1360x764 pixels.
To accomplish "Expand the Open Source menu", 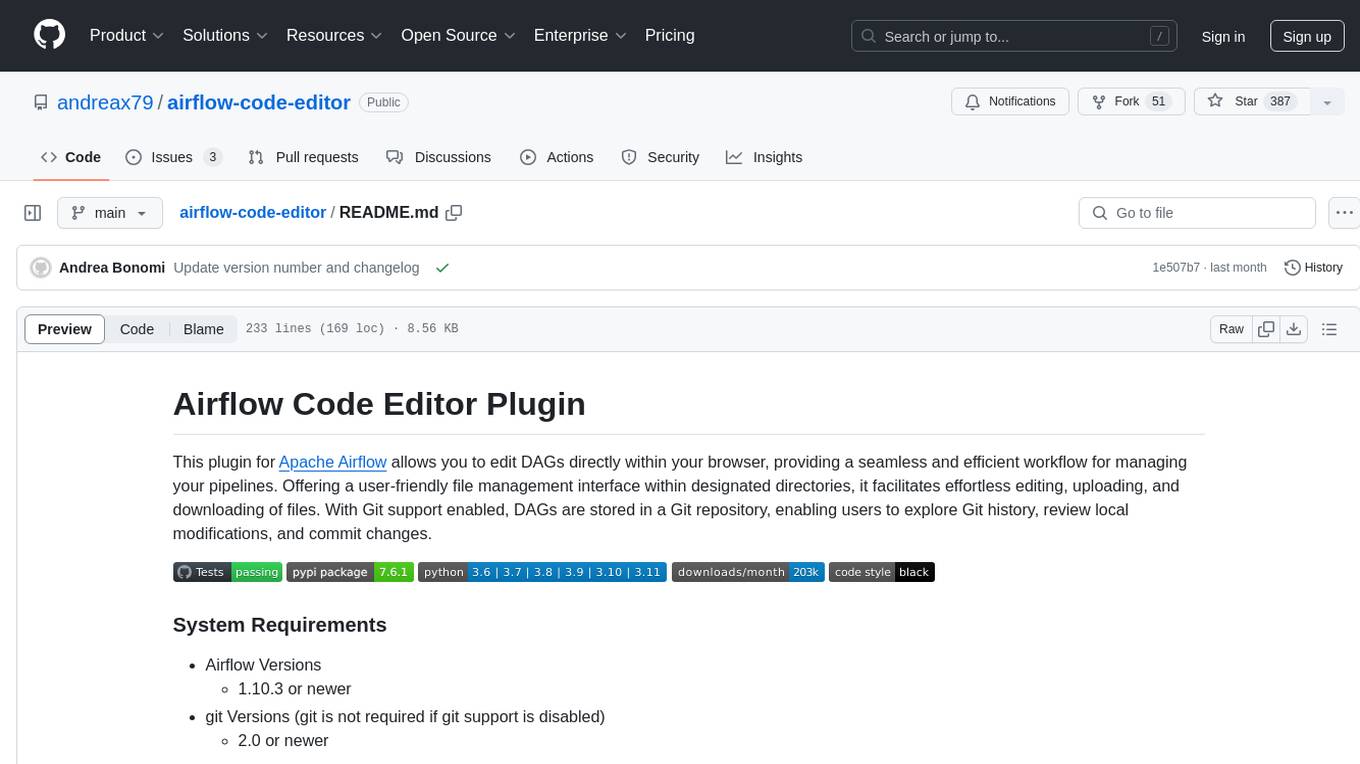I will pos(458,35).
